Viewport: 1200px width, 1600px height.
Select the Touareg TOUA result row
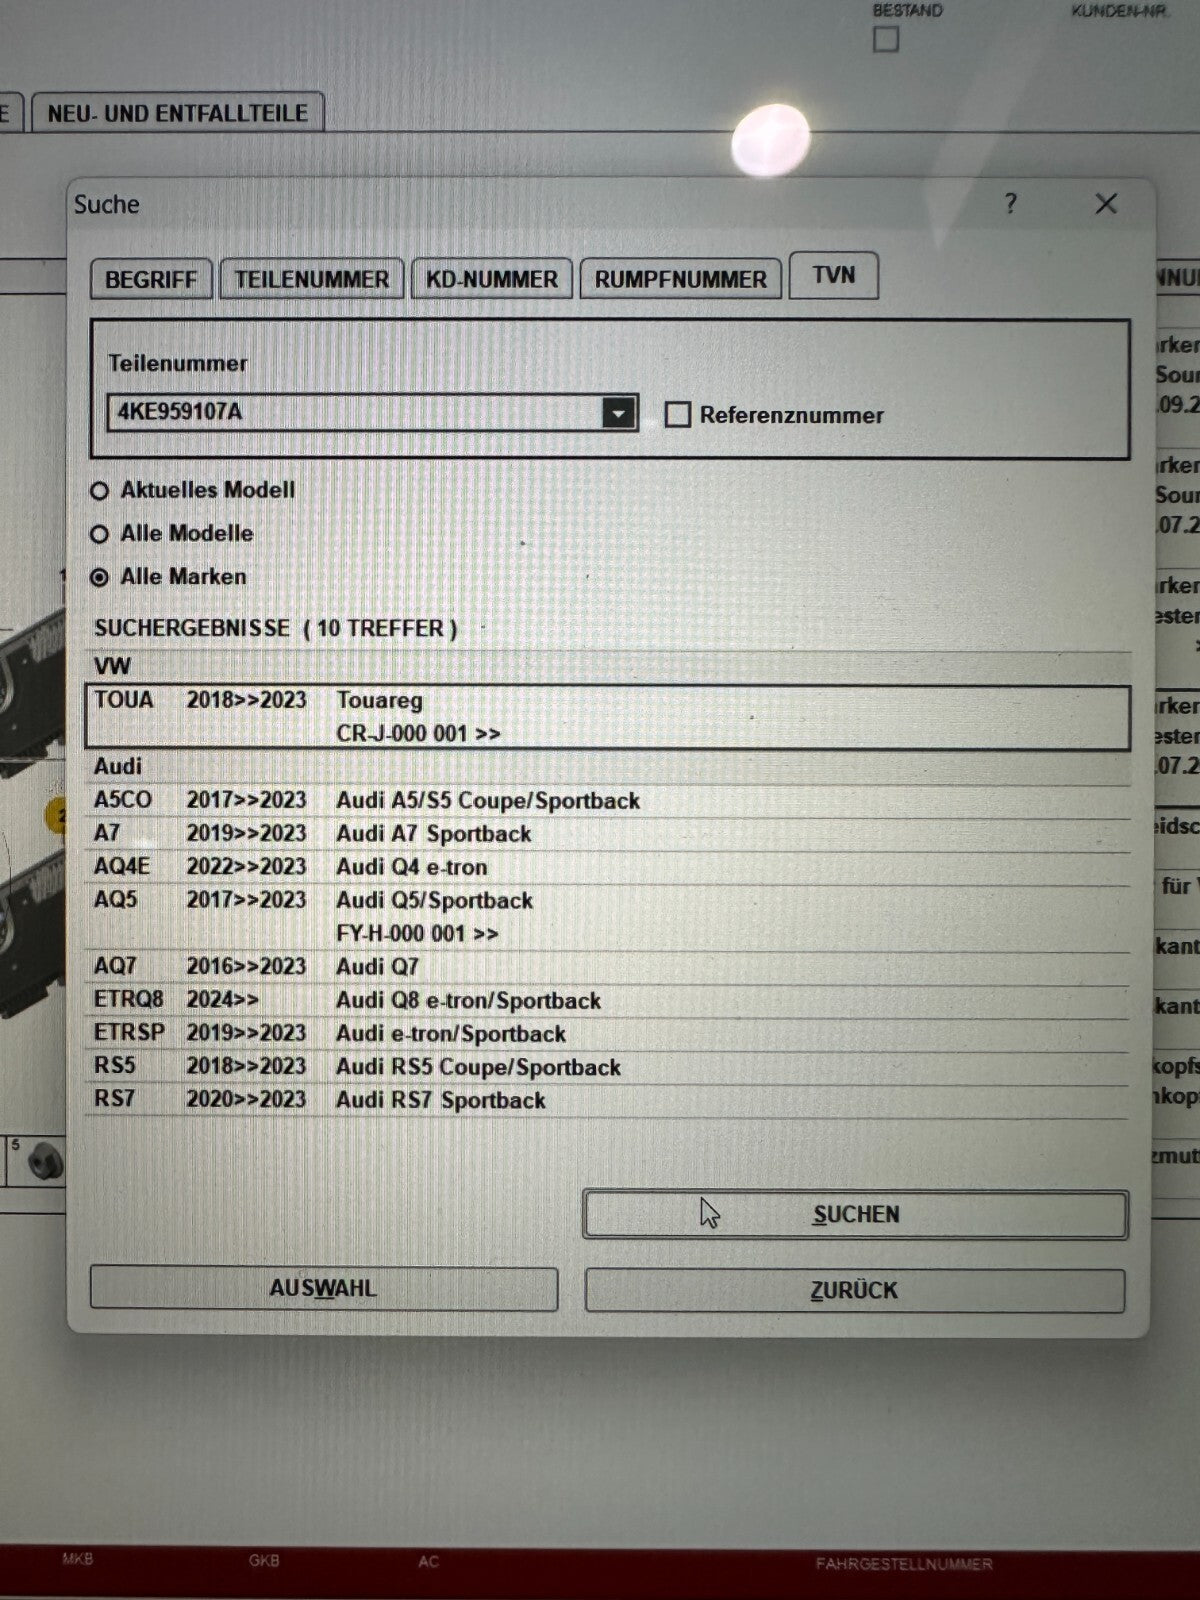click(x=608, y=717)
